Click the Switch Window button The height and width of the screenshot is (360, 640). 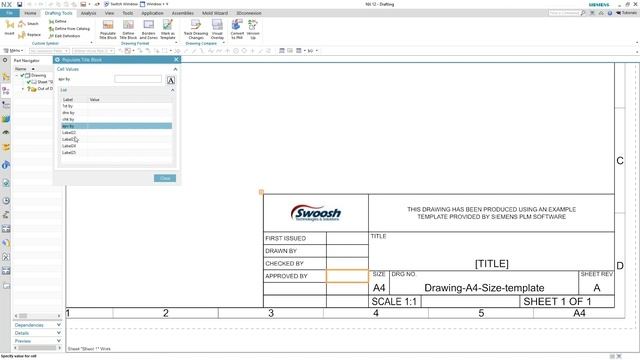(x=120, y=4)
